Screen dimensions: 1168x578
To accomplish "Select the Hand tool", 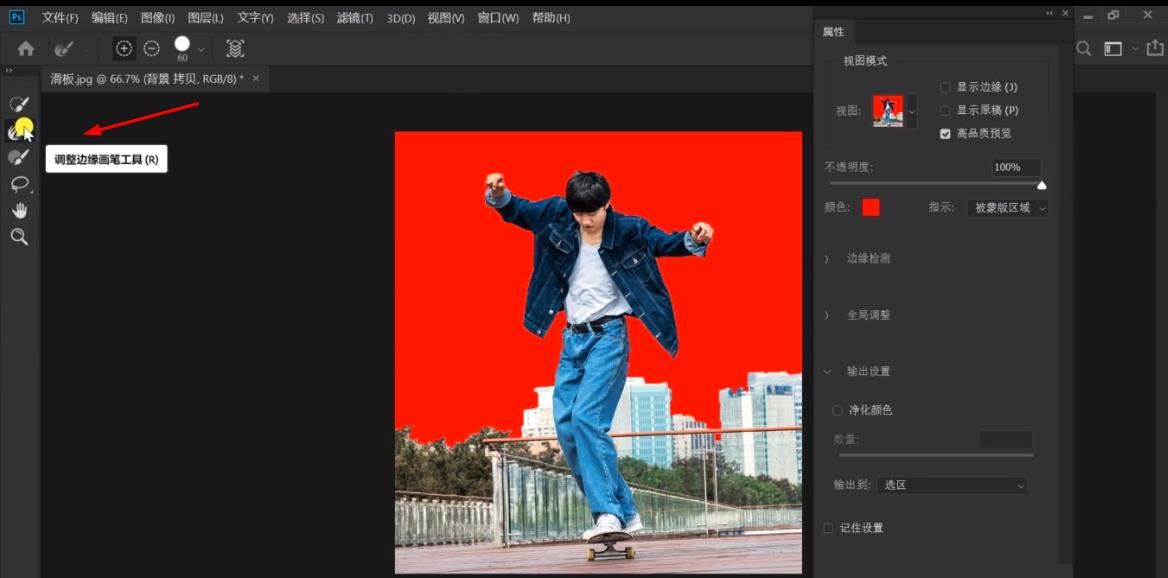I will (x=19, y=210).
